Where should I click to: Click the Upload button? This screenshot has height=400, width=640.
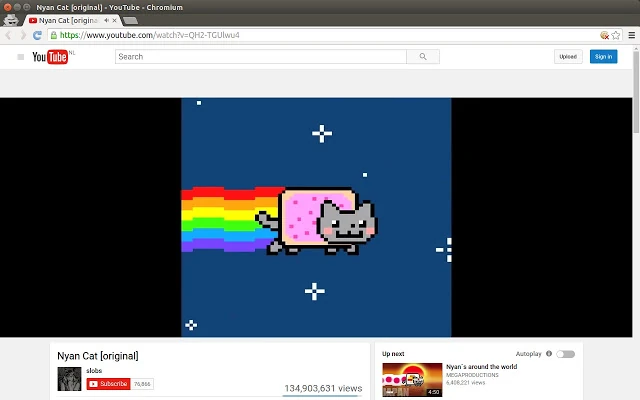[568, 57]
